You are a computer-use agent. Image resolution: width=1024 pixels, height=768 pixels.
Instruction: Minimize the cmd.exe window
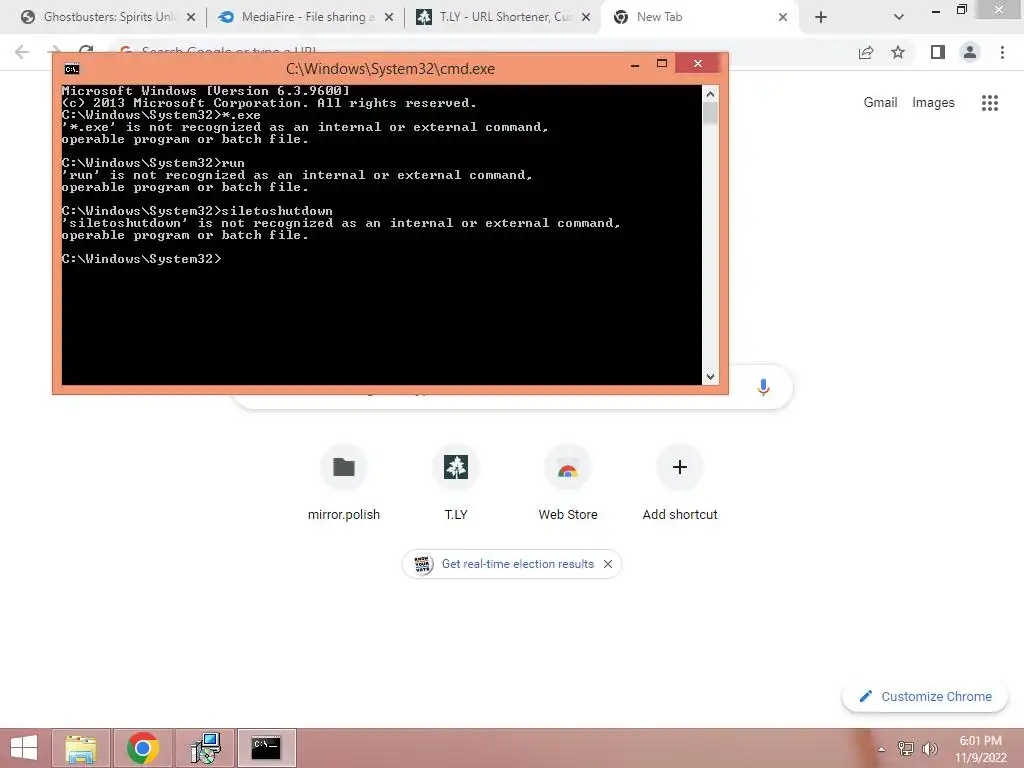[x=635, y=64]
